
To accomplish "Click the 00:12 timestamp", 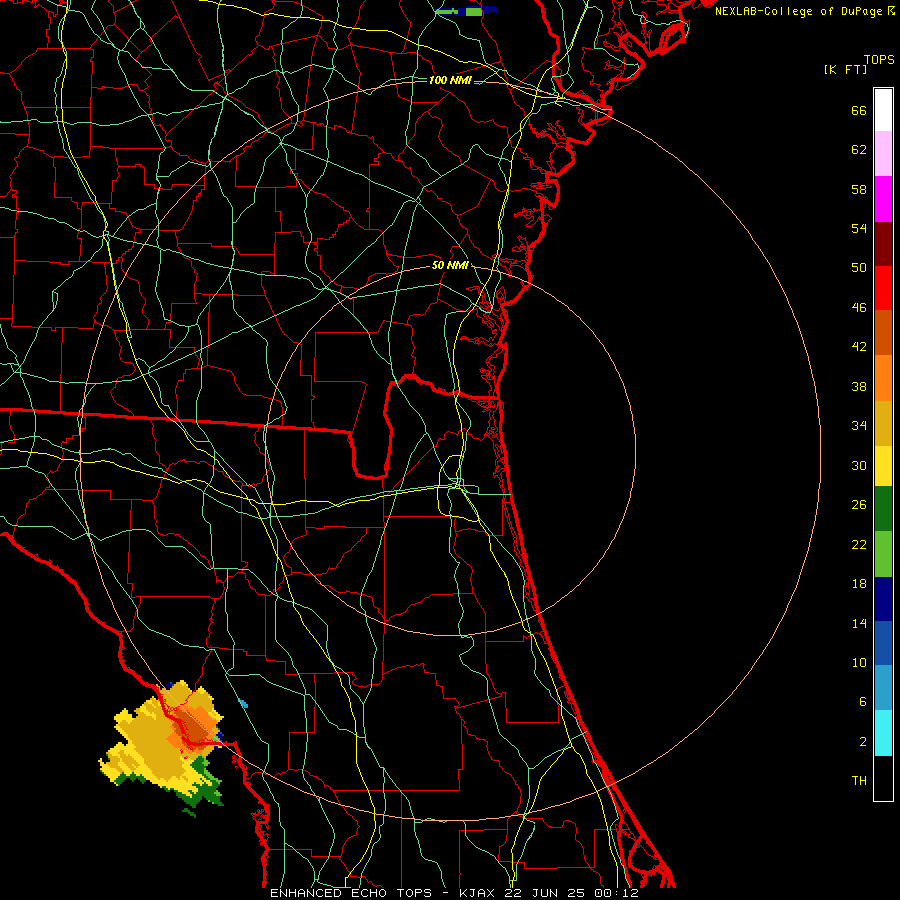I will pos(617,893).
